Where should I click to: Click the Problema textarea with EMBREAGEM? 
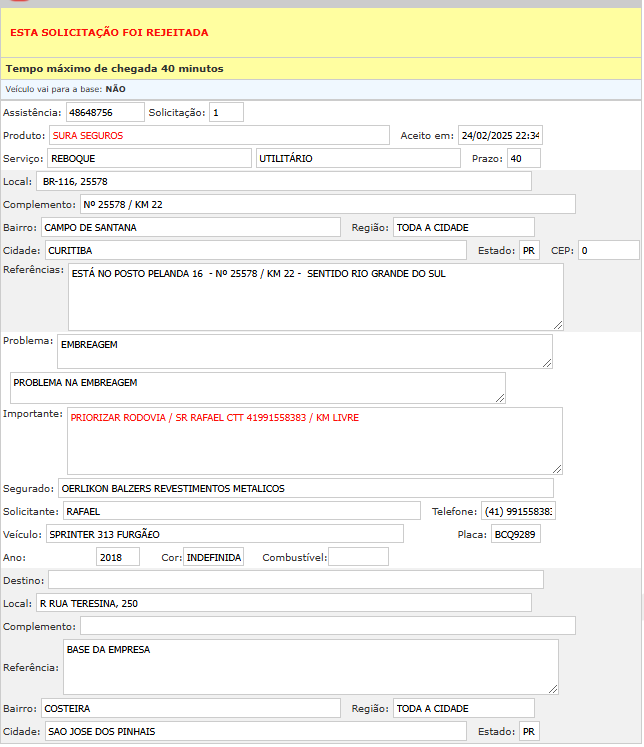[304, 351]
